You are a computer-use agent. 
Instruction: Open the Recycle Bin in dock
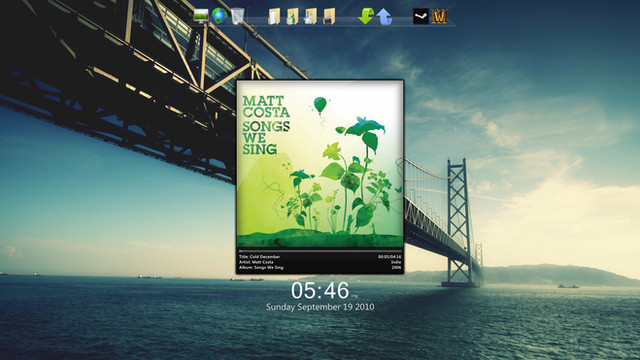[x=238, y=16]
